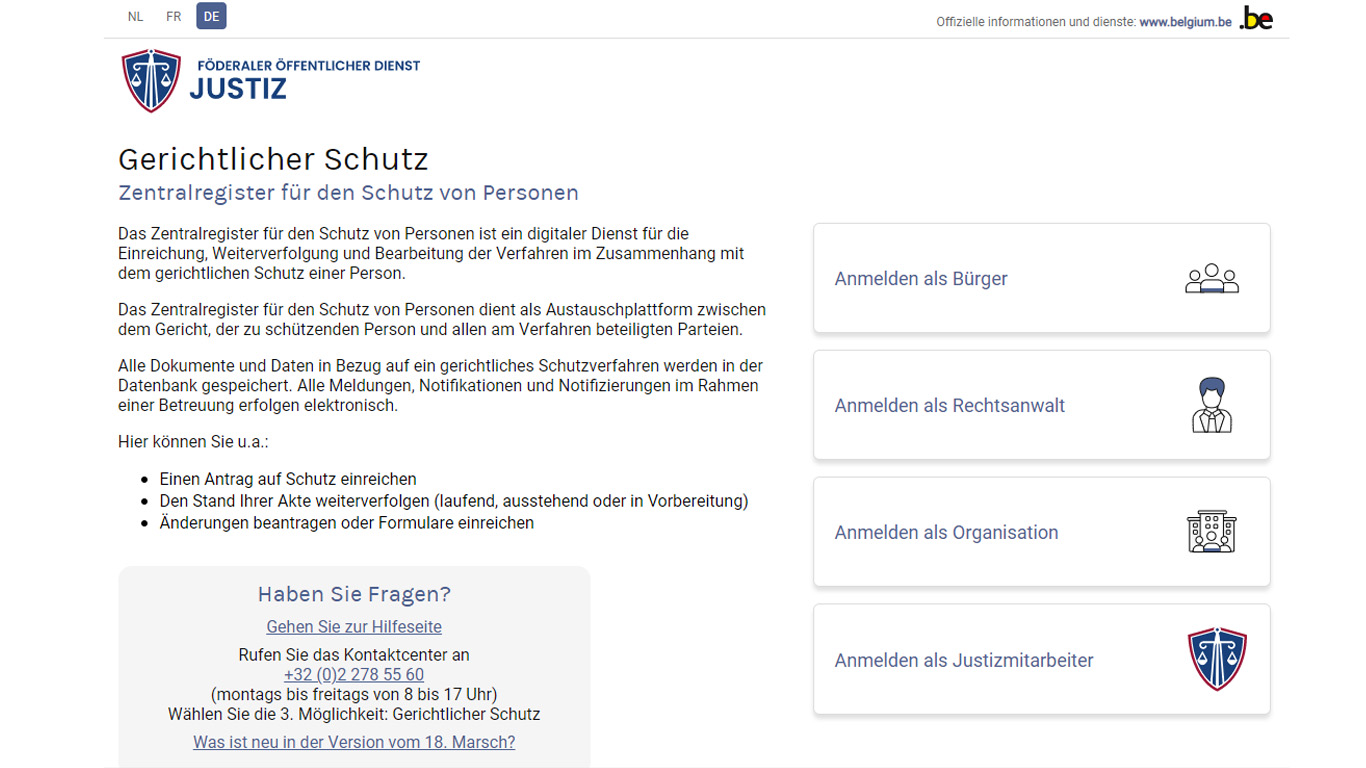Click the .be Belgium logo
This screenshot has height=768, width=1366.
1256,19
